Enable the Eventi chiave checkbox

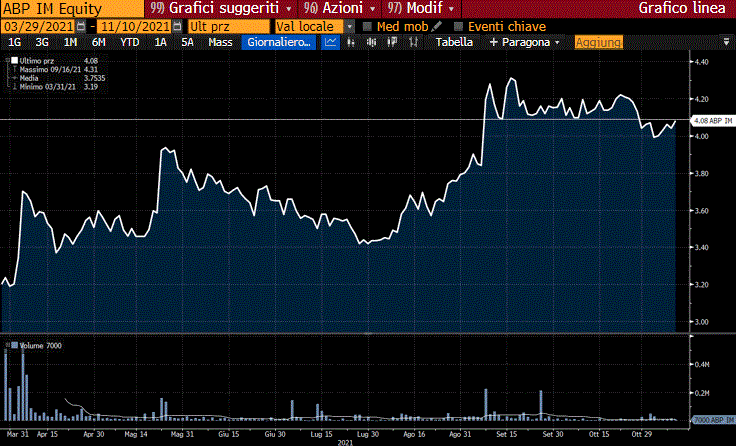click(459, 26)
